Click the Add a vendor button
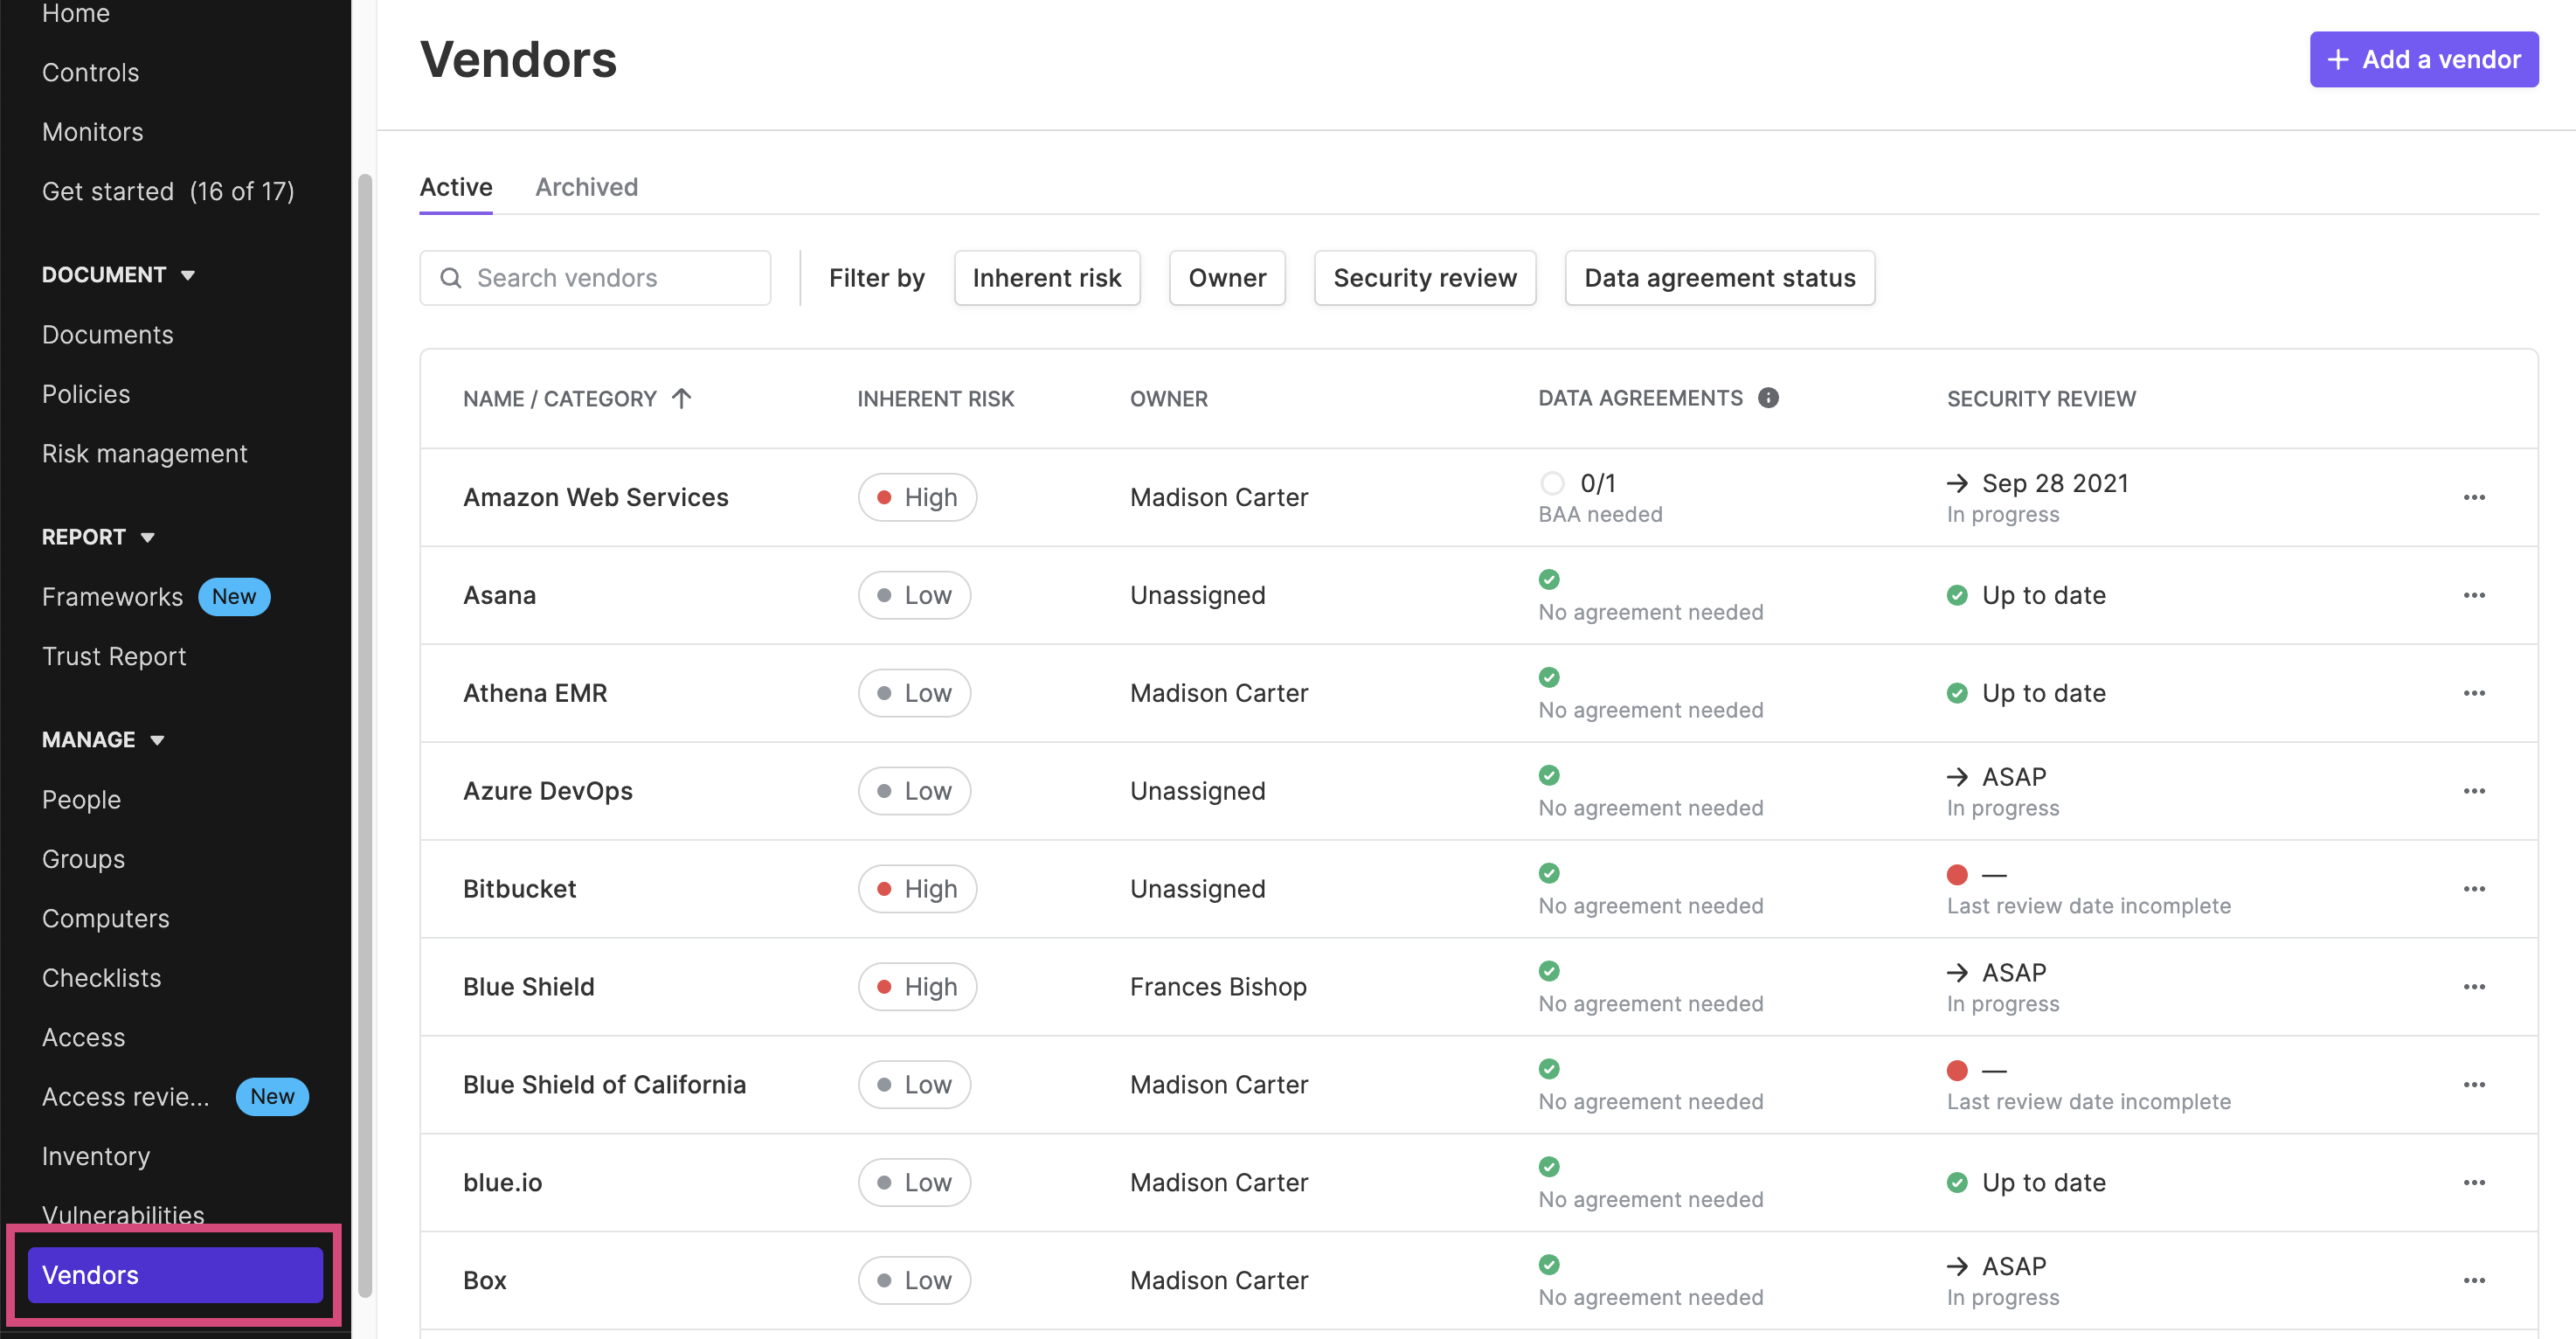2576x1339 pixels. click(x=2424, y=60)
